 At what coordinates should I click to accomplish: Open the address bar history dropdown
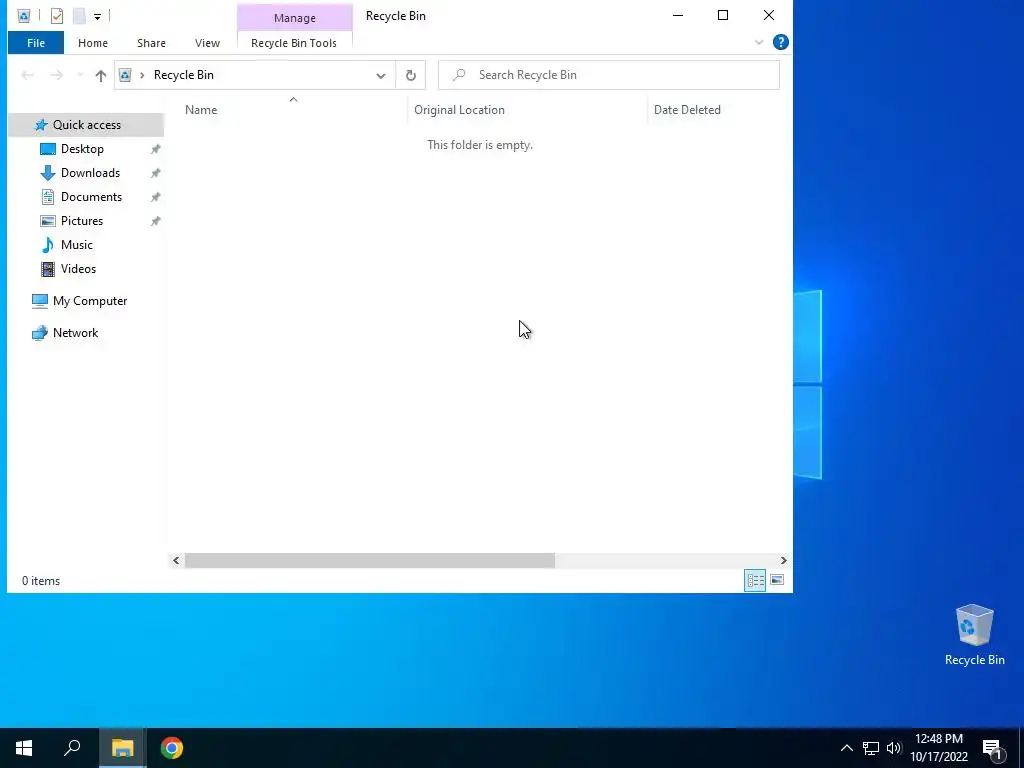pos(381,75)
